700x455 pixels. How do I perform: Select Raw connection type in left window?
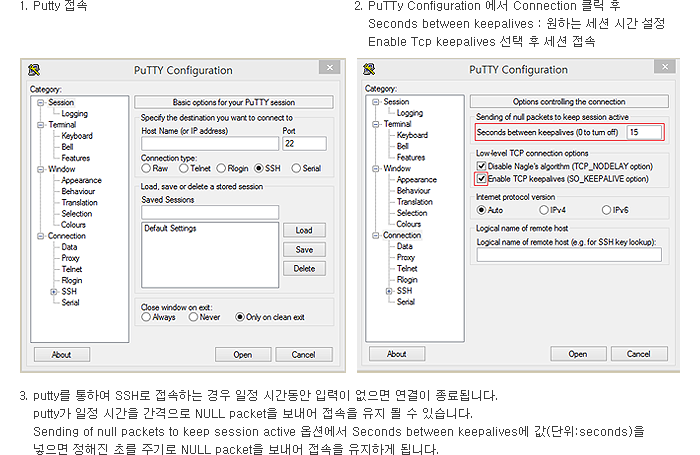pos(146,168)
